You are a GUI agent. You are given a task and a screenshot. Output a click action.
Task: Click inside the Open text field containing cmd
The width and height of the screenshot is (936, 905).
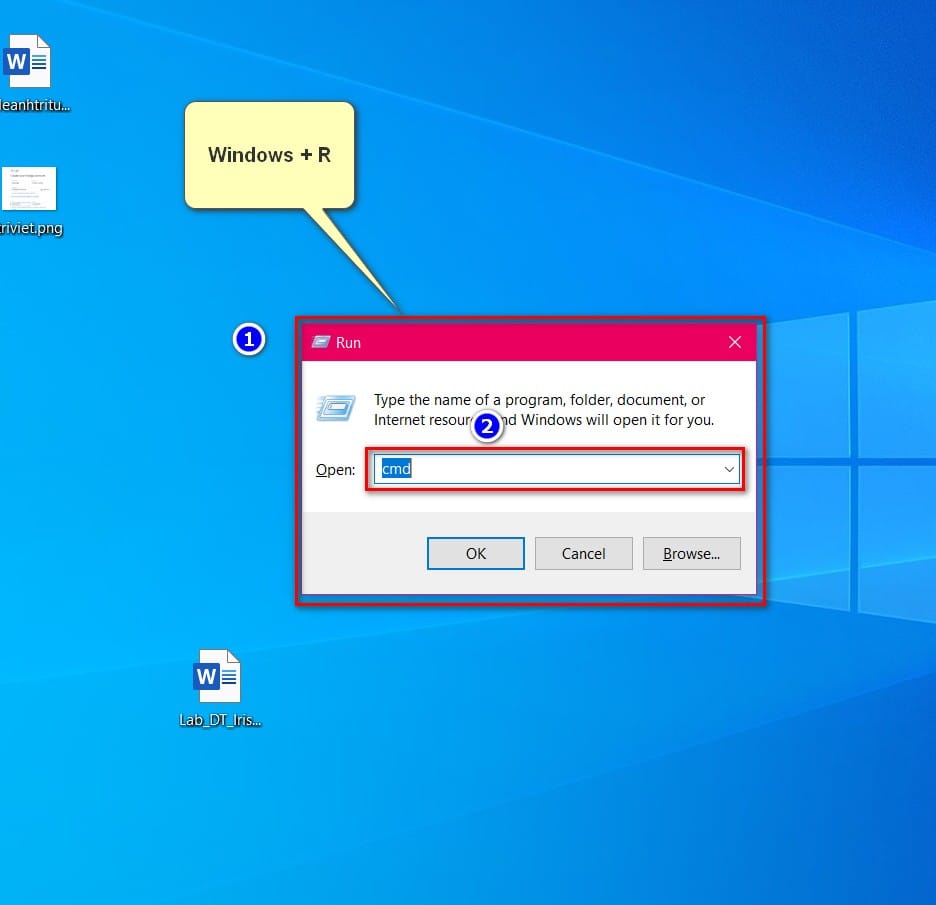(x=556, y=469)
